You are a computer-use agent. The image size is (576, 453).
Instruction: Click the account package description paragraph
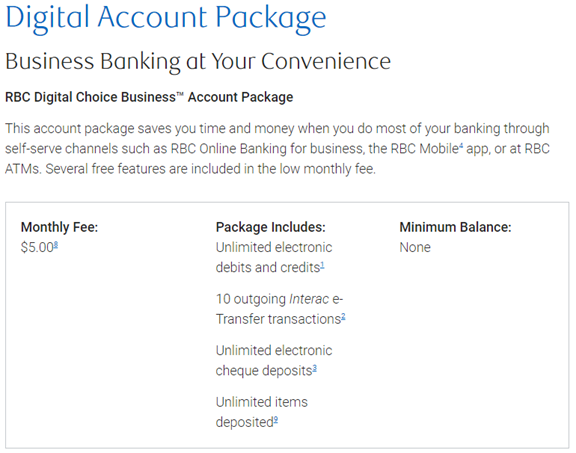tap(277, 149)
